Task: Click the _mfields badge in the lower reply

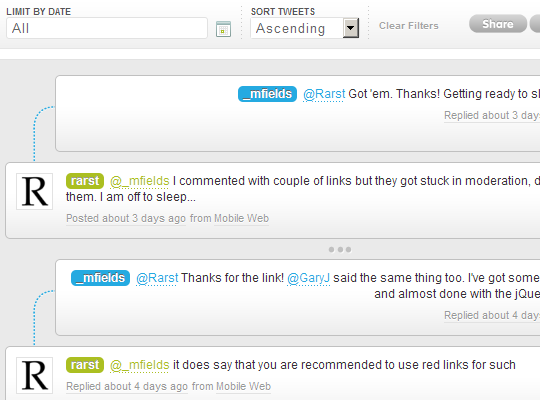Action: [100, 278]
